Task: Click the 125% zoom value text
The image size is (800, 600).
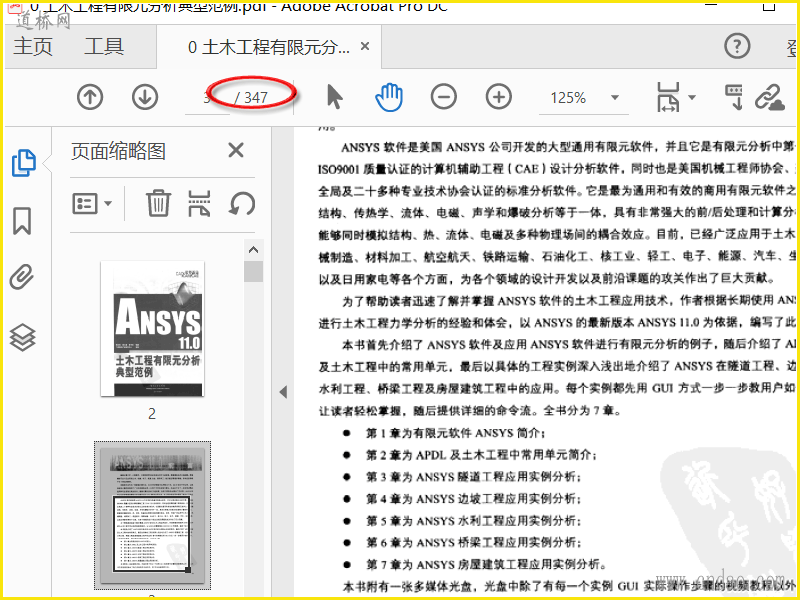Action: pos(568,97)
